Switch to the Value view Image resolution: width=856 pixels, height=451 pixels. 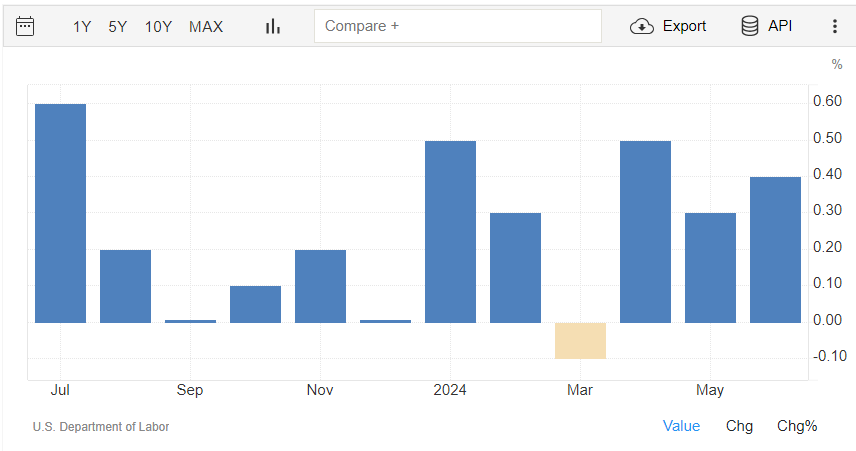pos(681,426)
